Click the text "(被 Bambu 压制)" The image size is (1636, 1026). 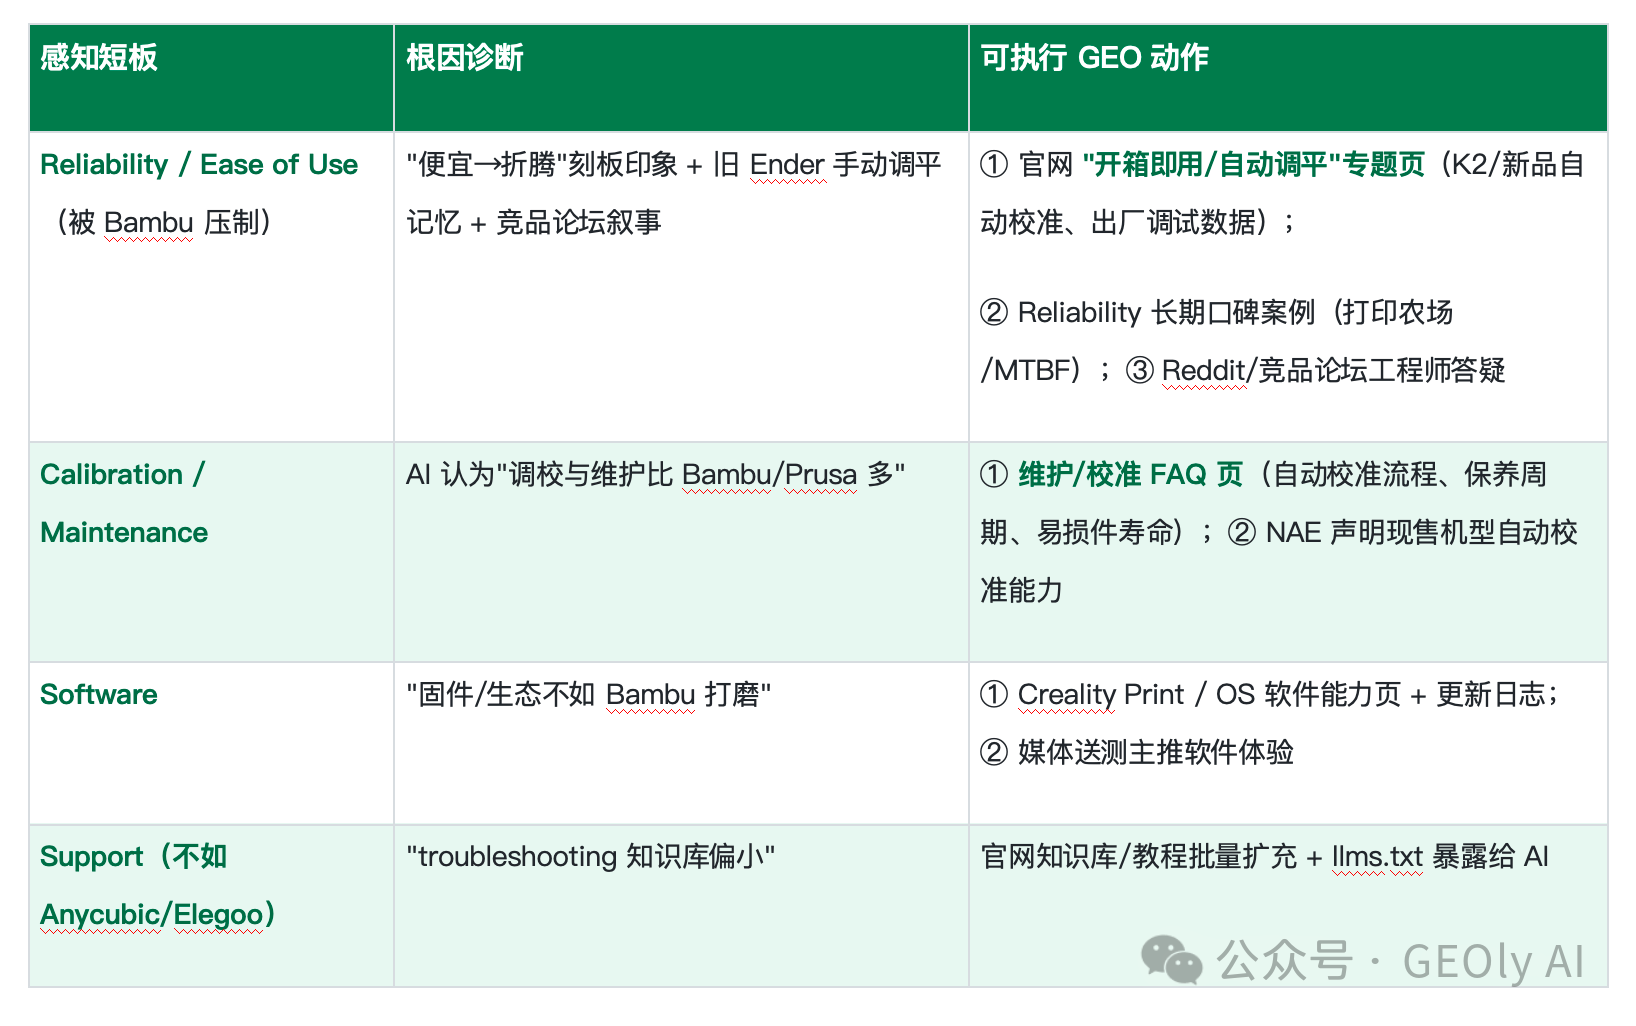tap(163, 222)
